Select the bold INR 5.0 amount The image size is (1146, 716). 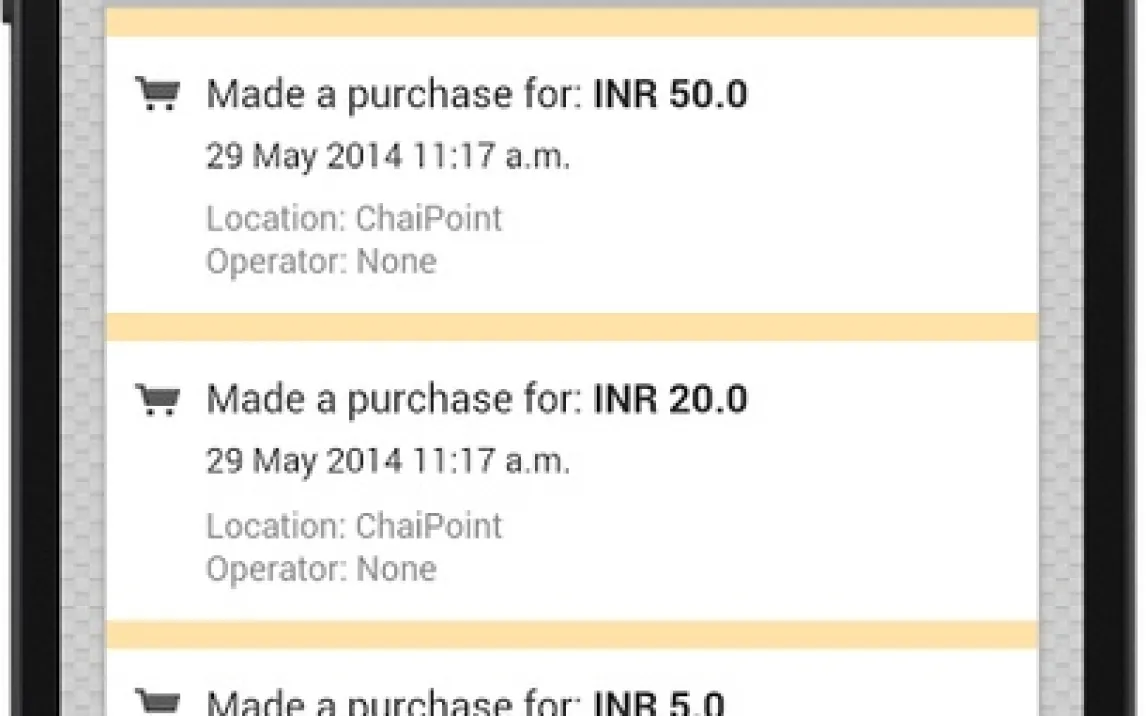click(x=658, y=703)
